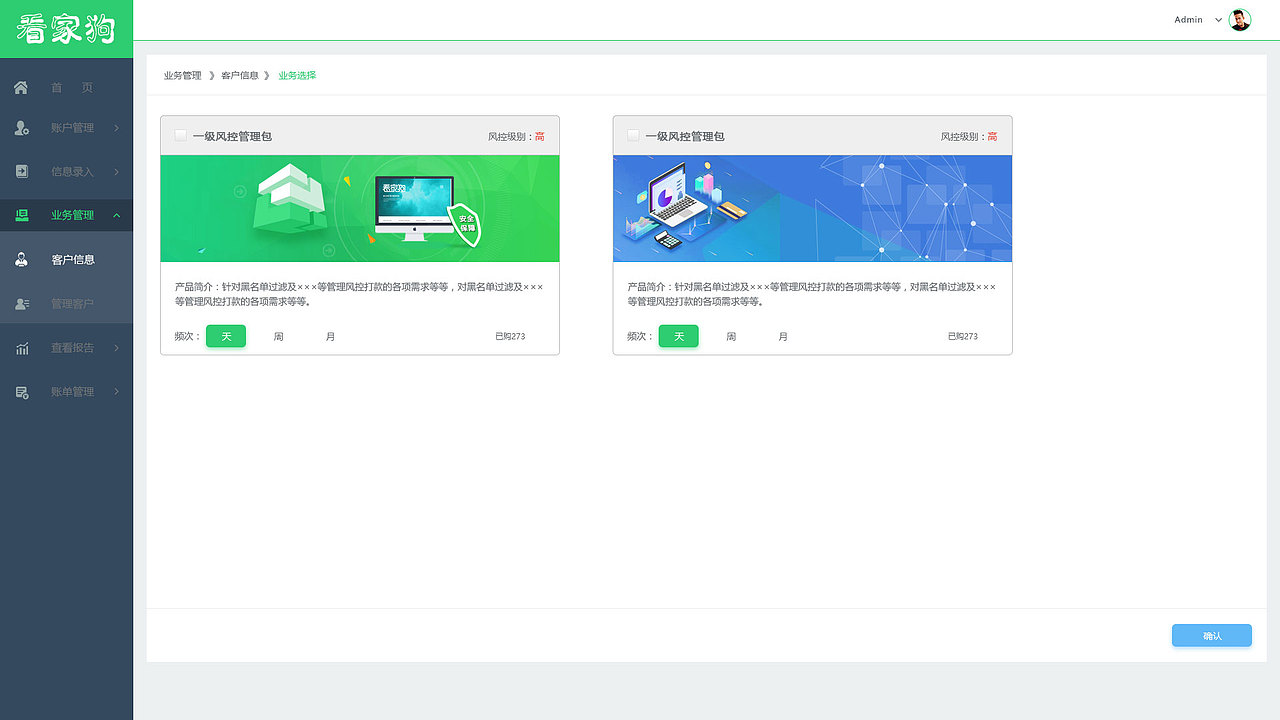Select 周 frequency in green-banner card

click(x=278, y=337)
